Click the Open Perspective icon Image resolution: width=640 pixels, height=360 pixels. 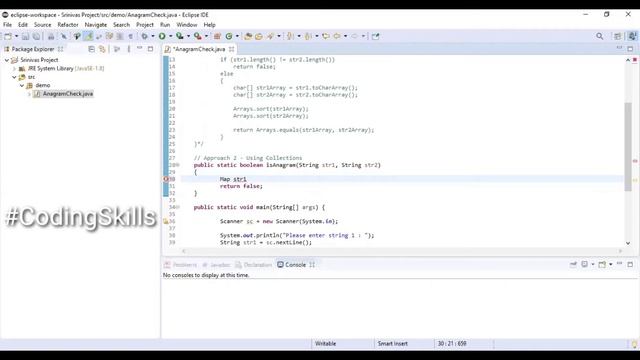click(x=618, y=36)
